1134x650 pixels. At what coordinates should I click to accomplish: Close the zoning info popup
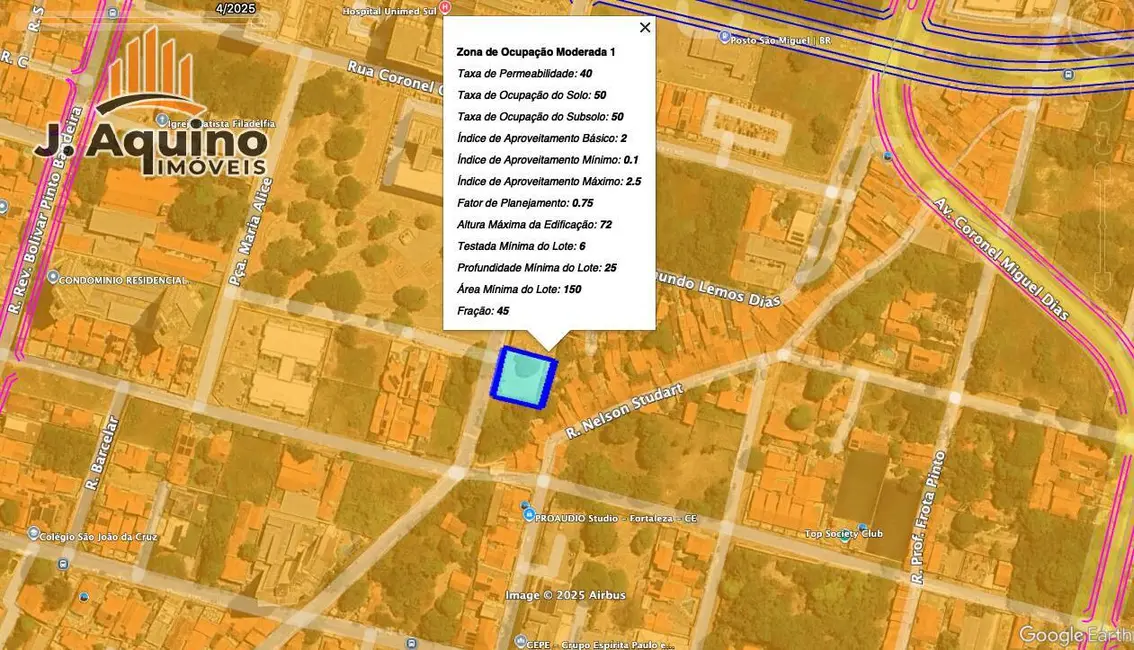pos(645,27)
